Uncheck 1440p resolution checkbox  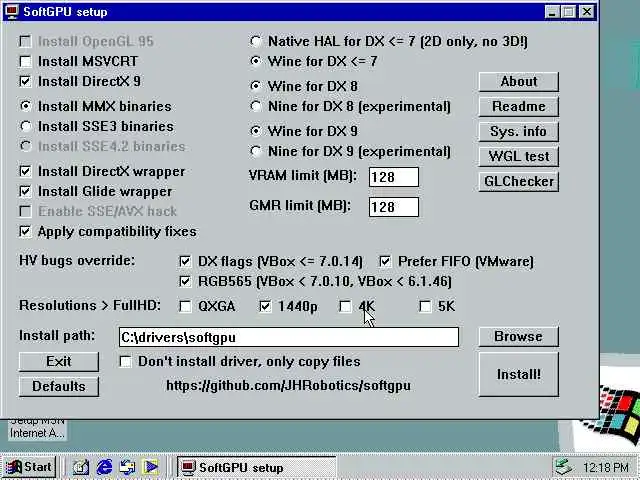coord(265,306)
